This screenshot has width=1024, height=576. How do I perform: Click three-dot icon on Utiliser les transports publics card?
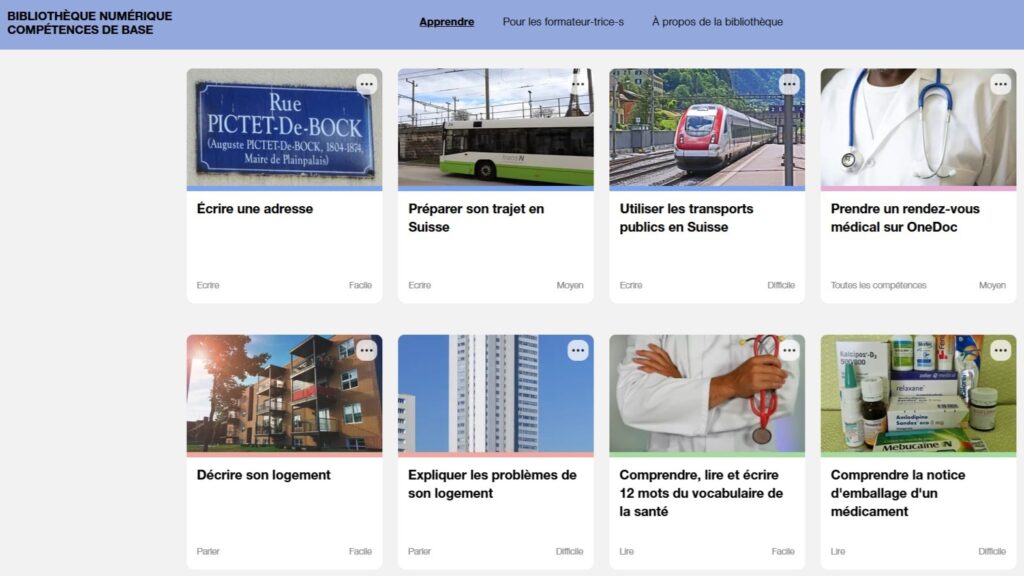click(x=789, y=84)
